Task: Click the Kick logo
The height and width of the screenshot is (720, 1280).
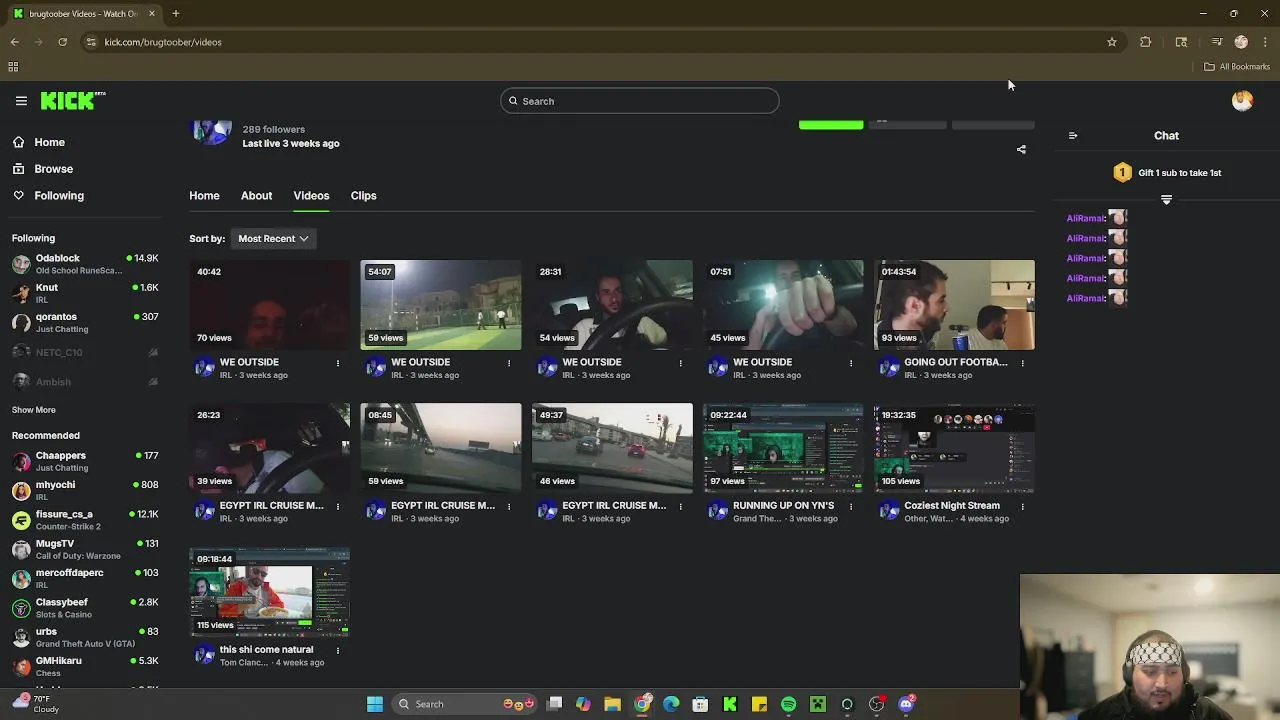Action: (x=72, y=100)
